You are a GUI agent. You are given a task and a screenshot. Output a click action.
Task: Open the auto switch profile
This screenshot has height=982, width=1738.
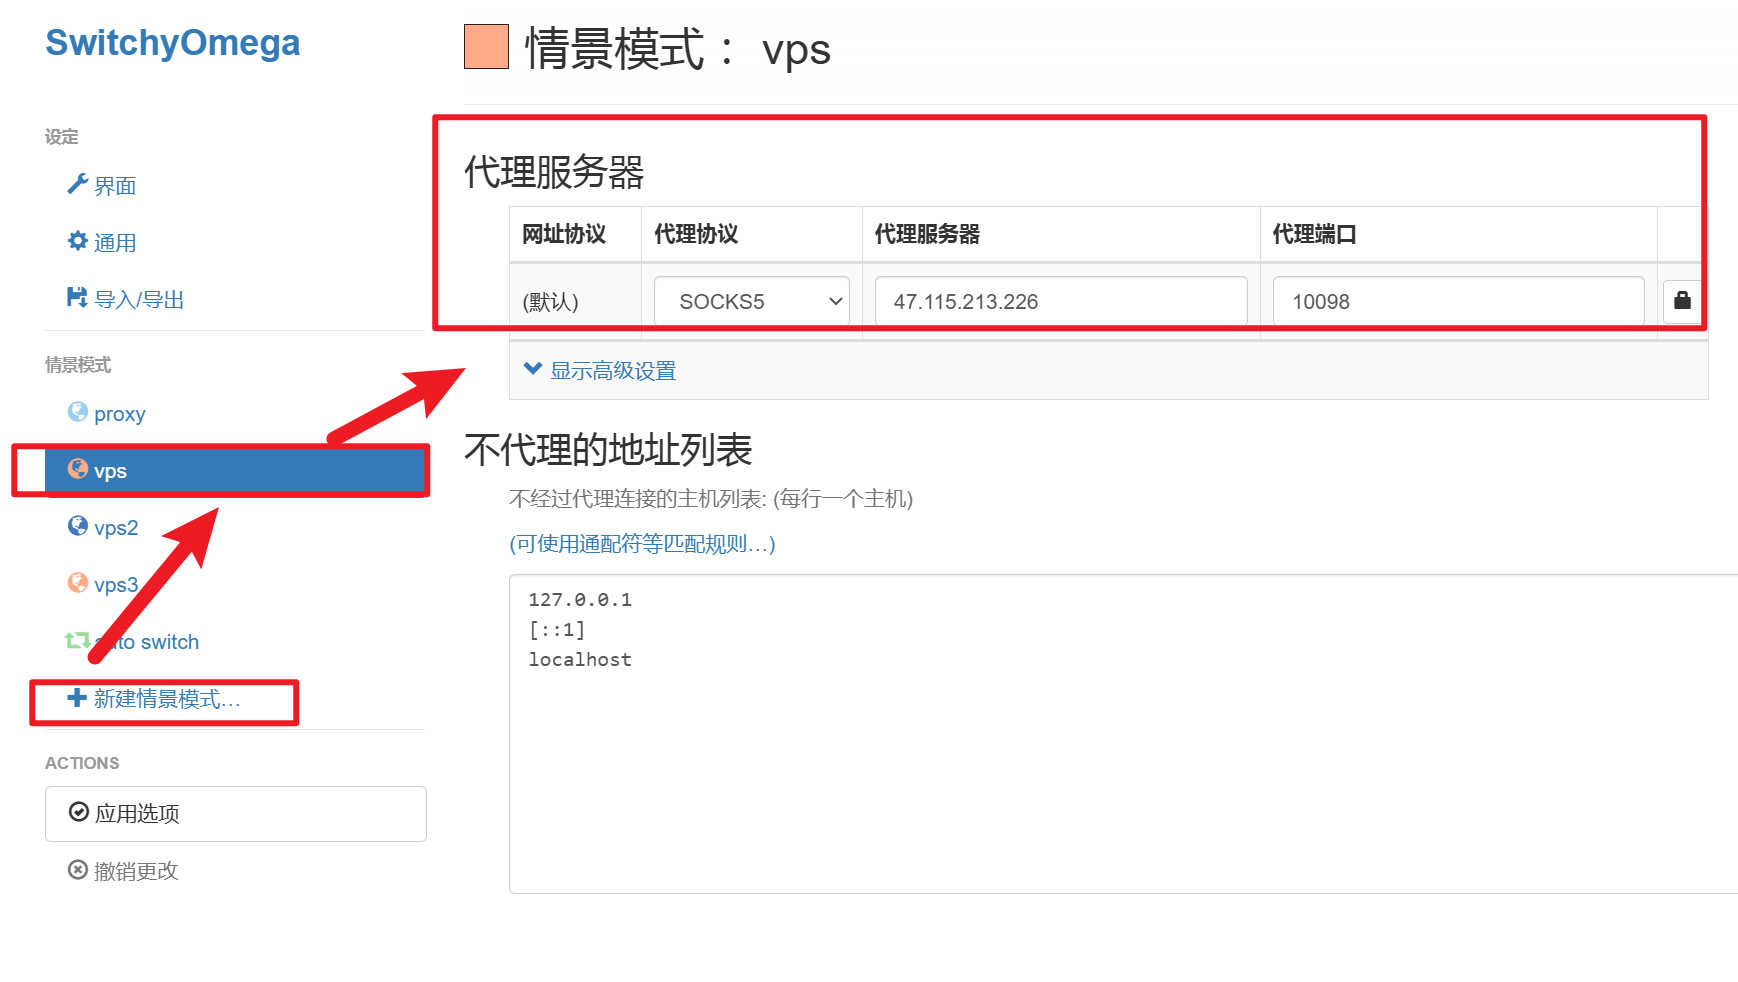tap(147, 642)
